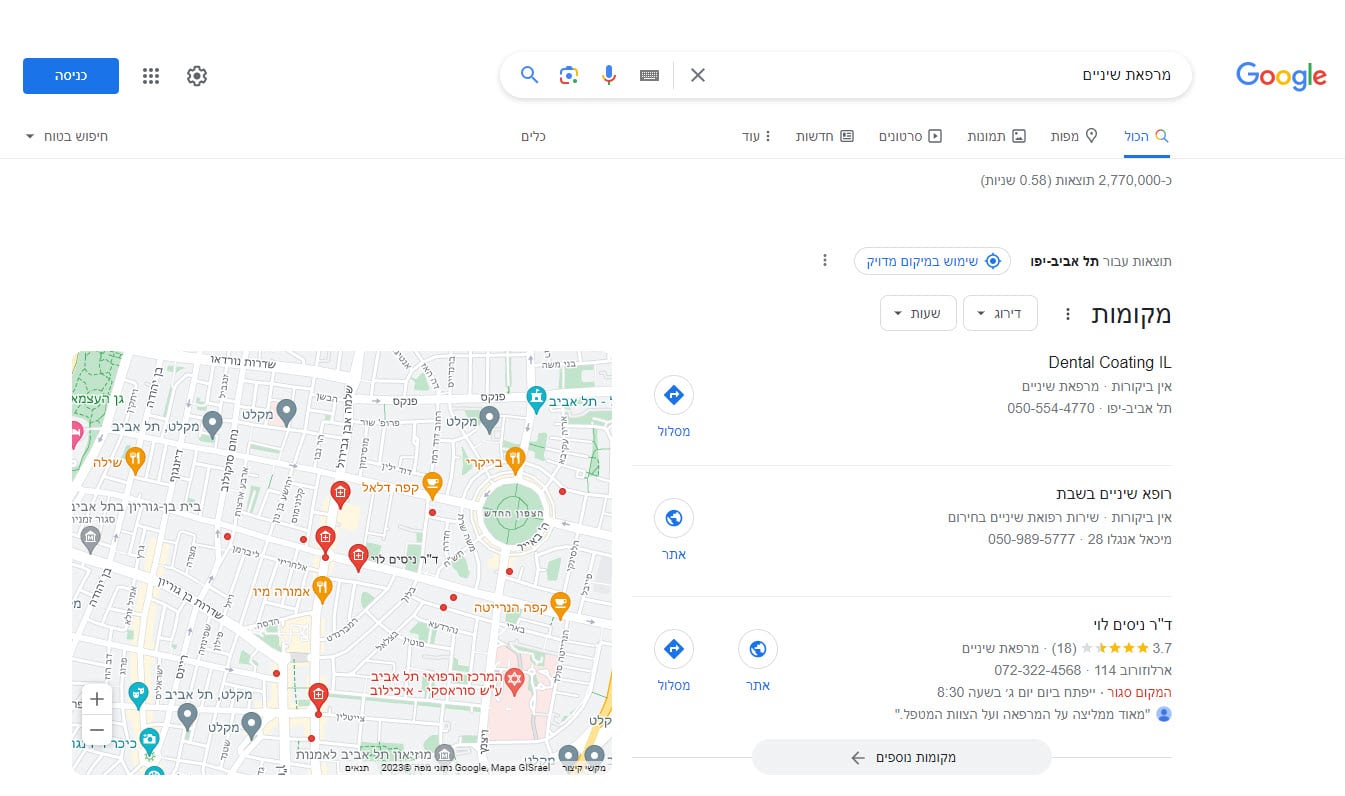Switch to the סרטונים tab
The image size is (1345, 796).
point(910,136)
